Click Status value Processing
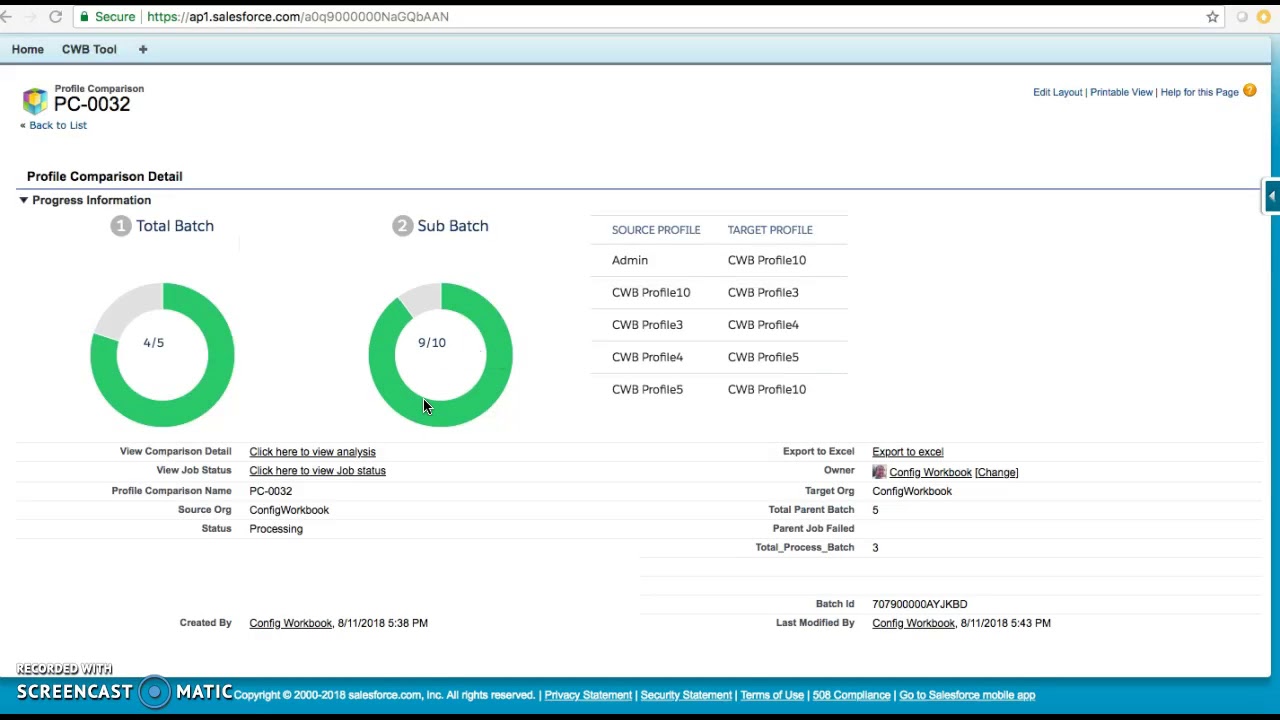1280x720 pixels. tap(276, 529)
